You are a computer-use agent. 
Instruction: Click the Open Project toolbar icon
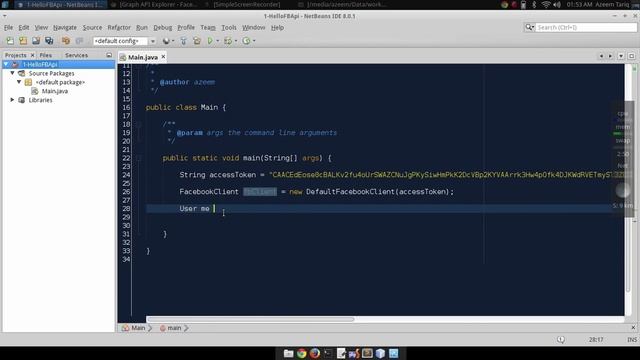[x=36, y=41]
